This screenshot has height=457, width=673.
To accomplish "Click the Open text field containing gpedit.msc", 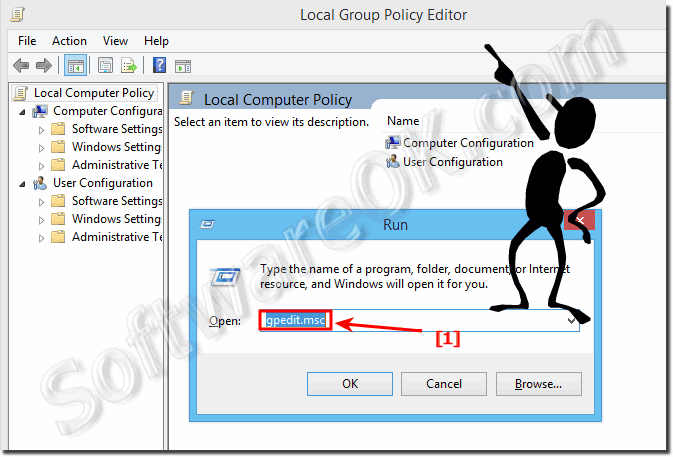I will coord(419,320).
